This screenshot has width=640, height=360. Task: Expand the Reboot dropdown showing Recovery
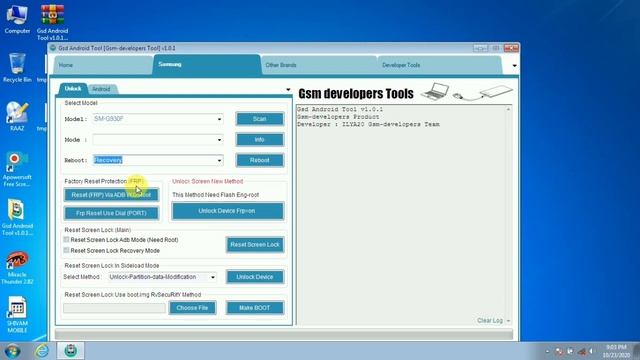coord(219,160)
